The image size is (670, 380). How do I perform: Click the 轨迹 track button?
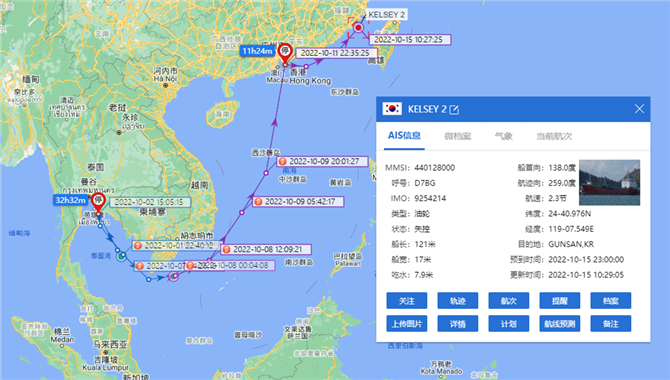pos(458,301)
